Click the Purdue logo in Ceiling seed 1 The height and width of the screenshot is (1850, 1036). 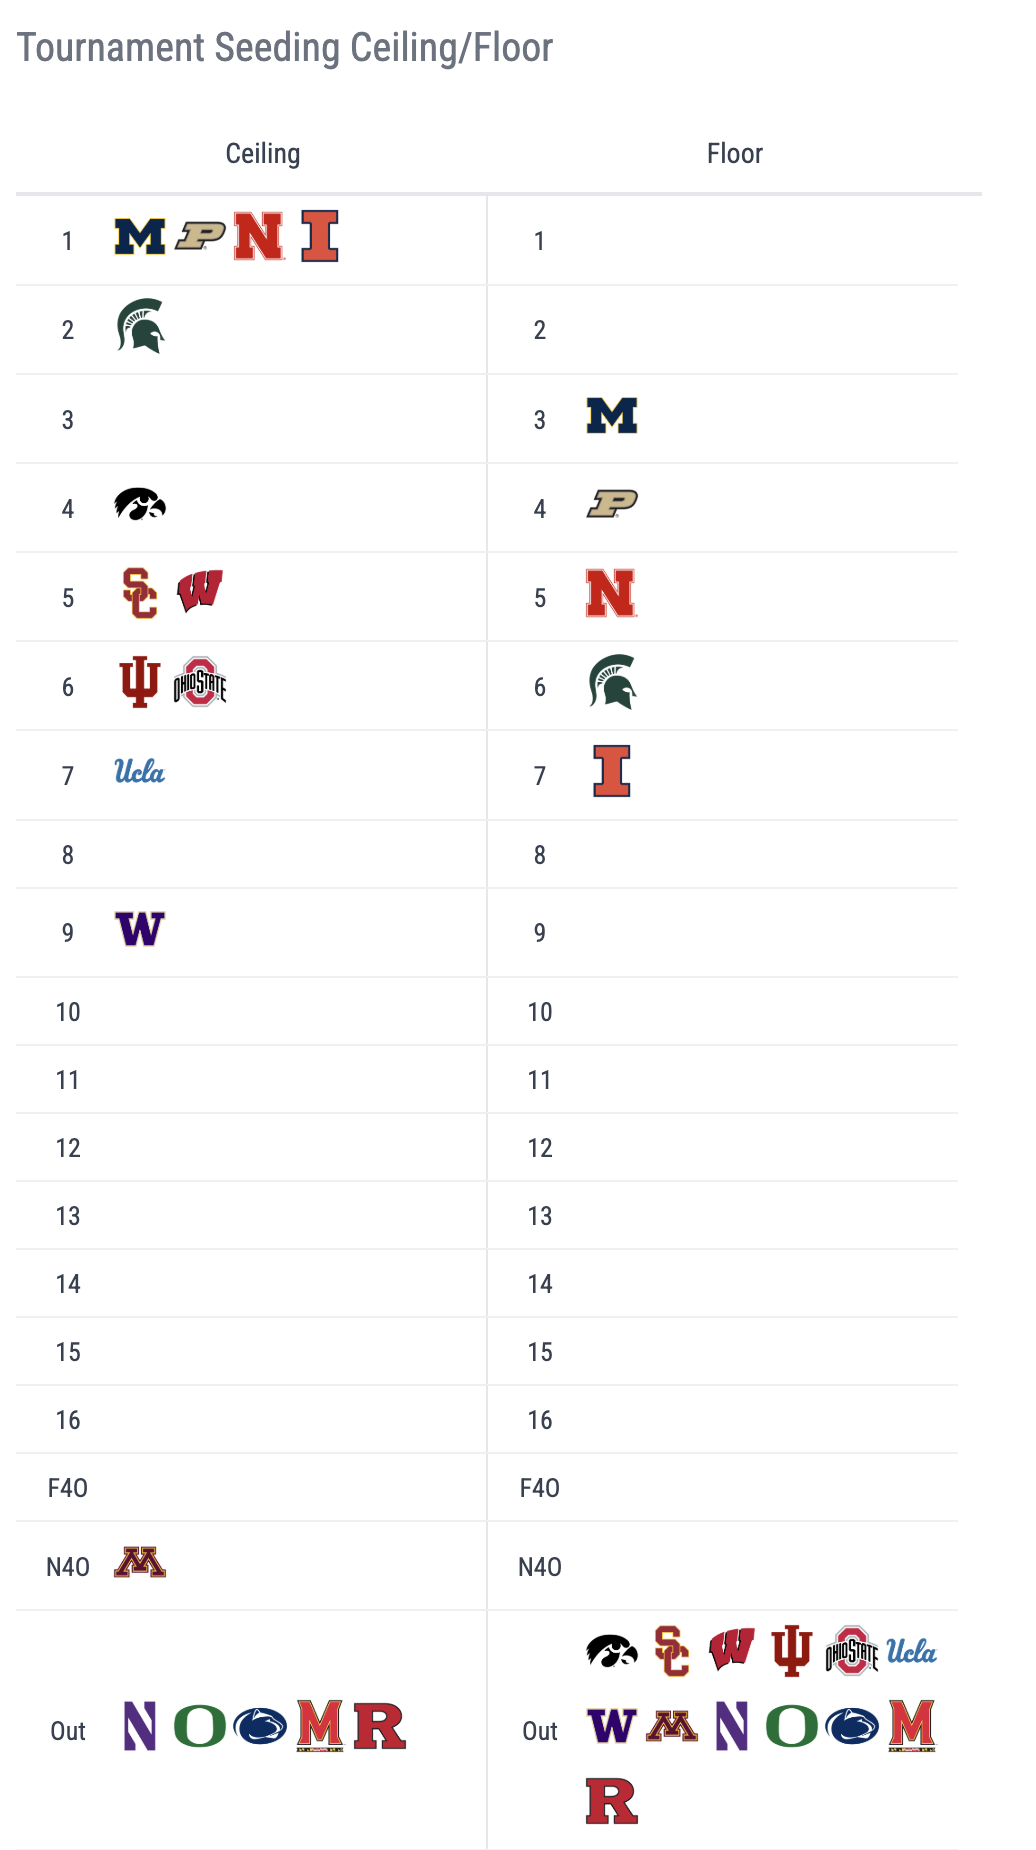point(200,237)
